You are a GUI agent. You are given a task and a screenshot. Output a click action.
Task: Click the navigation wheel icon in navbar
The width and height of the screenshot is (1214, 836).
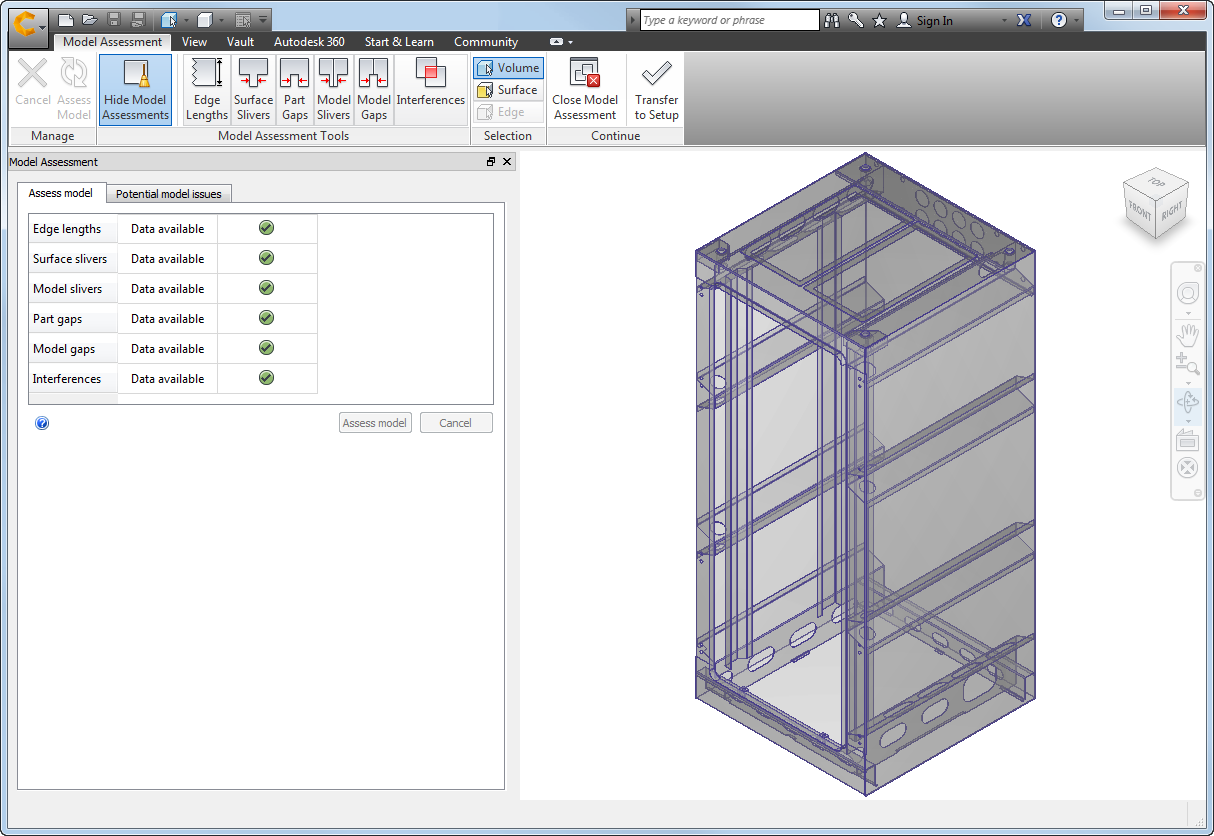tap(1187, 293)
